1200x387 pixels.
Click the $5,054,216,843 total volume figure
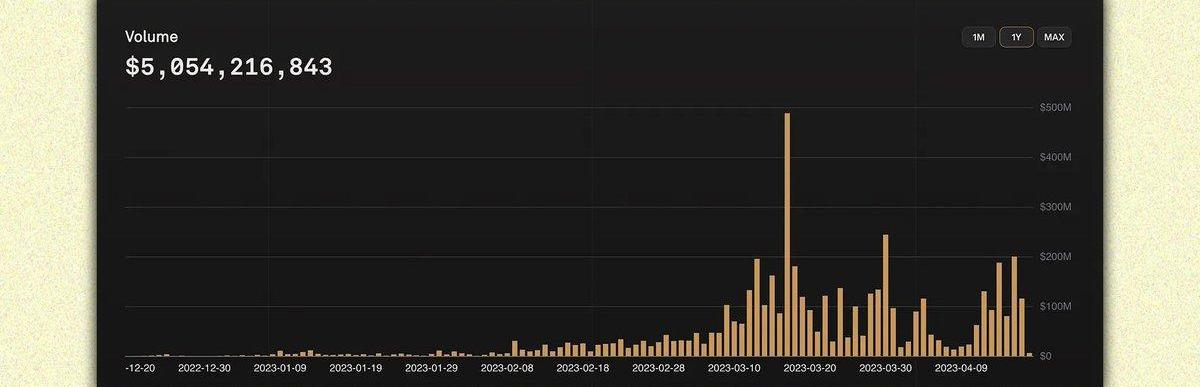tap(229, 68)
